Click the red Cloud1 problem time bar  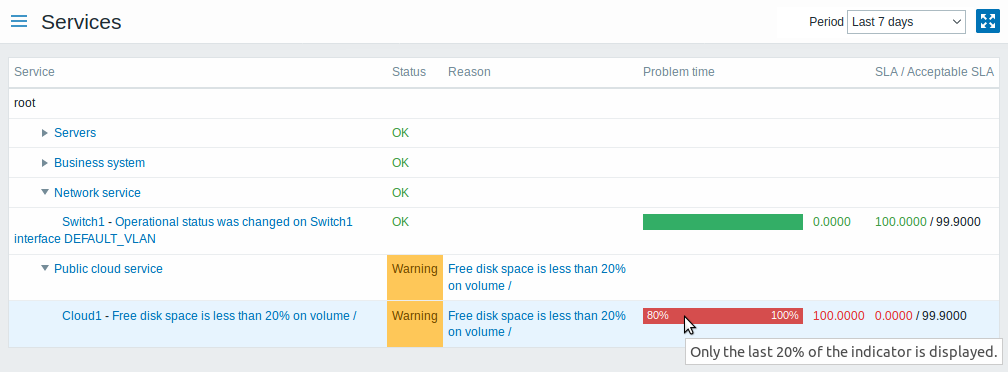point(723,315)
